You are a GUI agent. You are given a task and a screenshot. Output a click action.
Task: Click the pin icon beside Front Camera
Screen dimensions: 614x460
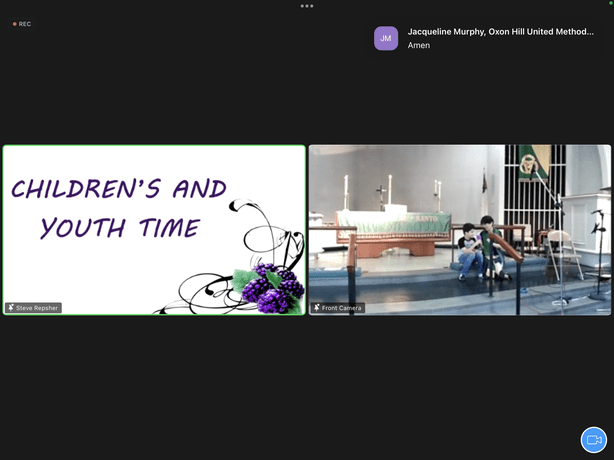317,308
